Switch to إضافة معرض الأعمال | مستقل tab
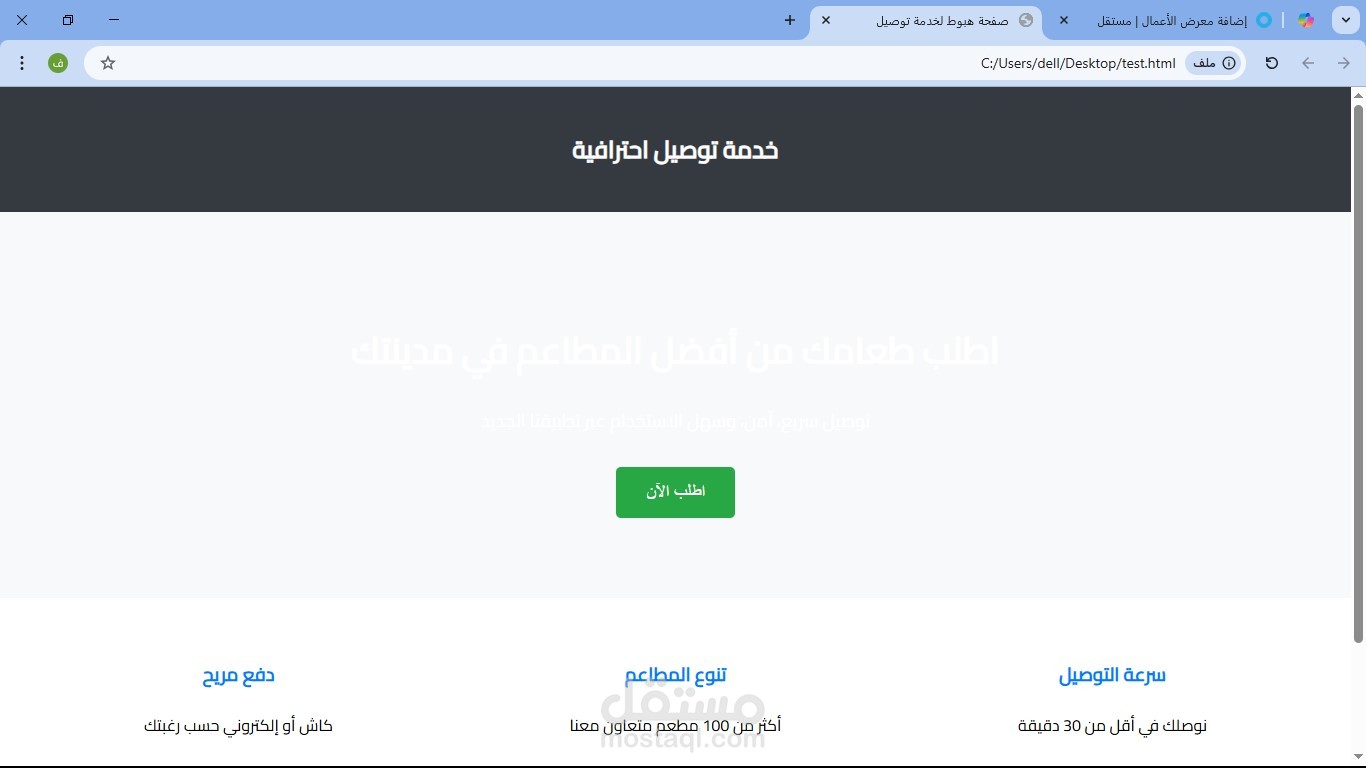1366x768 pixels. 1164,21
